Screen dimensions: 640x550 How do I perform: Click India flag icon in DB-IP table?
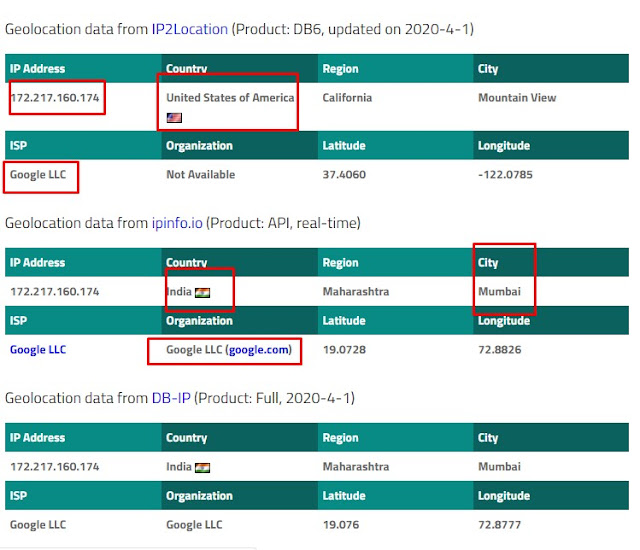click(x=202, y=468)
